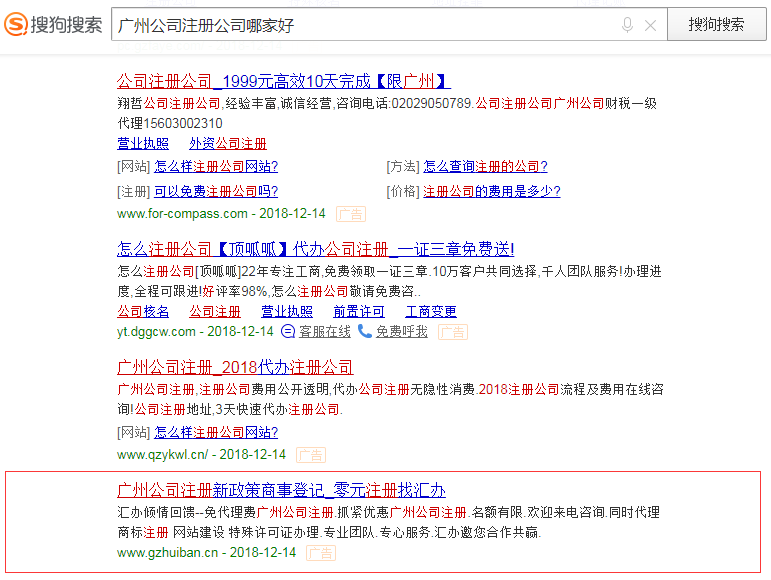771x580 pixels.
Task: Open 怎么查询注册的公司? link
Action: pos(485,167)
